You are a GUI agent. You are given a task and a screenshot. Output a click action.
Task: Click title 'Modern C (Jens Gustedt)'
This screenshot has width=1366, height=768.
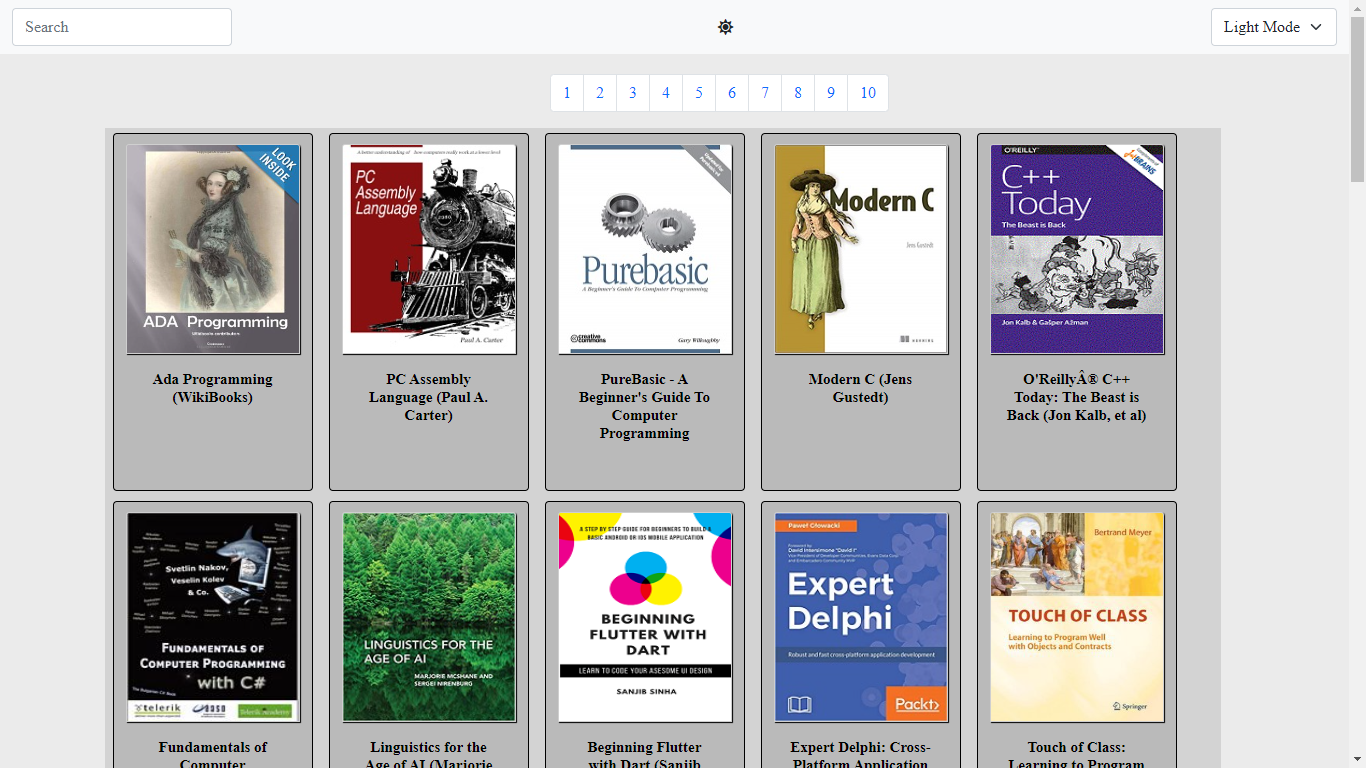(861, 388)
